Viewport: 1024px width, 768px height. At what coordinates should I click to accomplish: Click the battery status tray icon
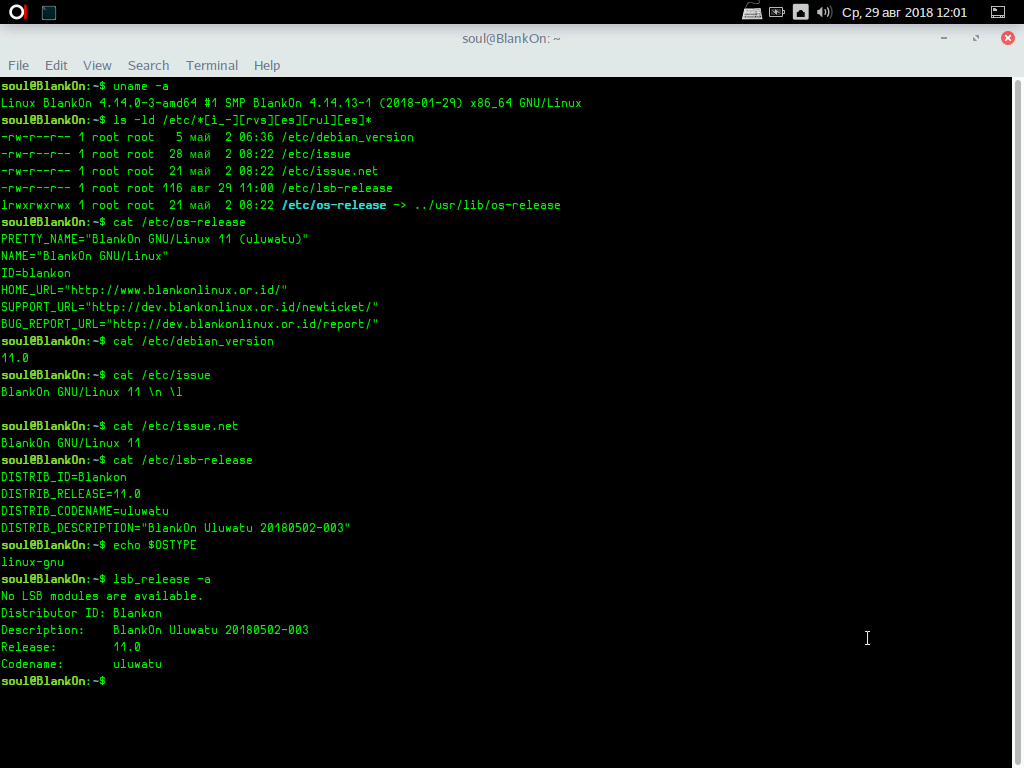[x=776, y=12]
